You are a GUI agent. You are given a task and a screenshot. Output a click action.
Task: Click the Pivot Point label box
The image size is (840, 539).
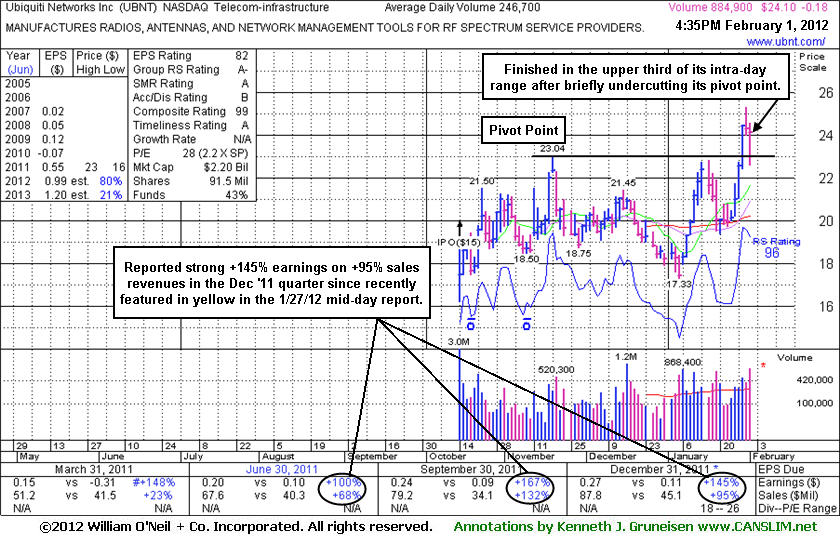coord(523,130)
